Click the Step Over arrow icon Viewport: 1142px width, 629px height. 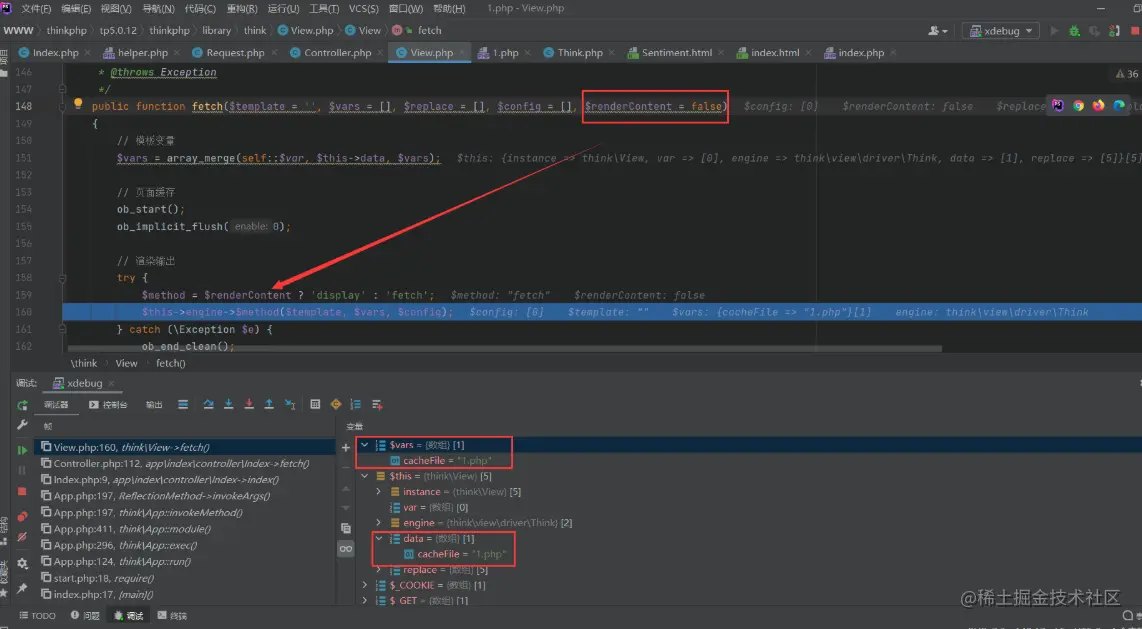(x=209, y=405)
